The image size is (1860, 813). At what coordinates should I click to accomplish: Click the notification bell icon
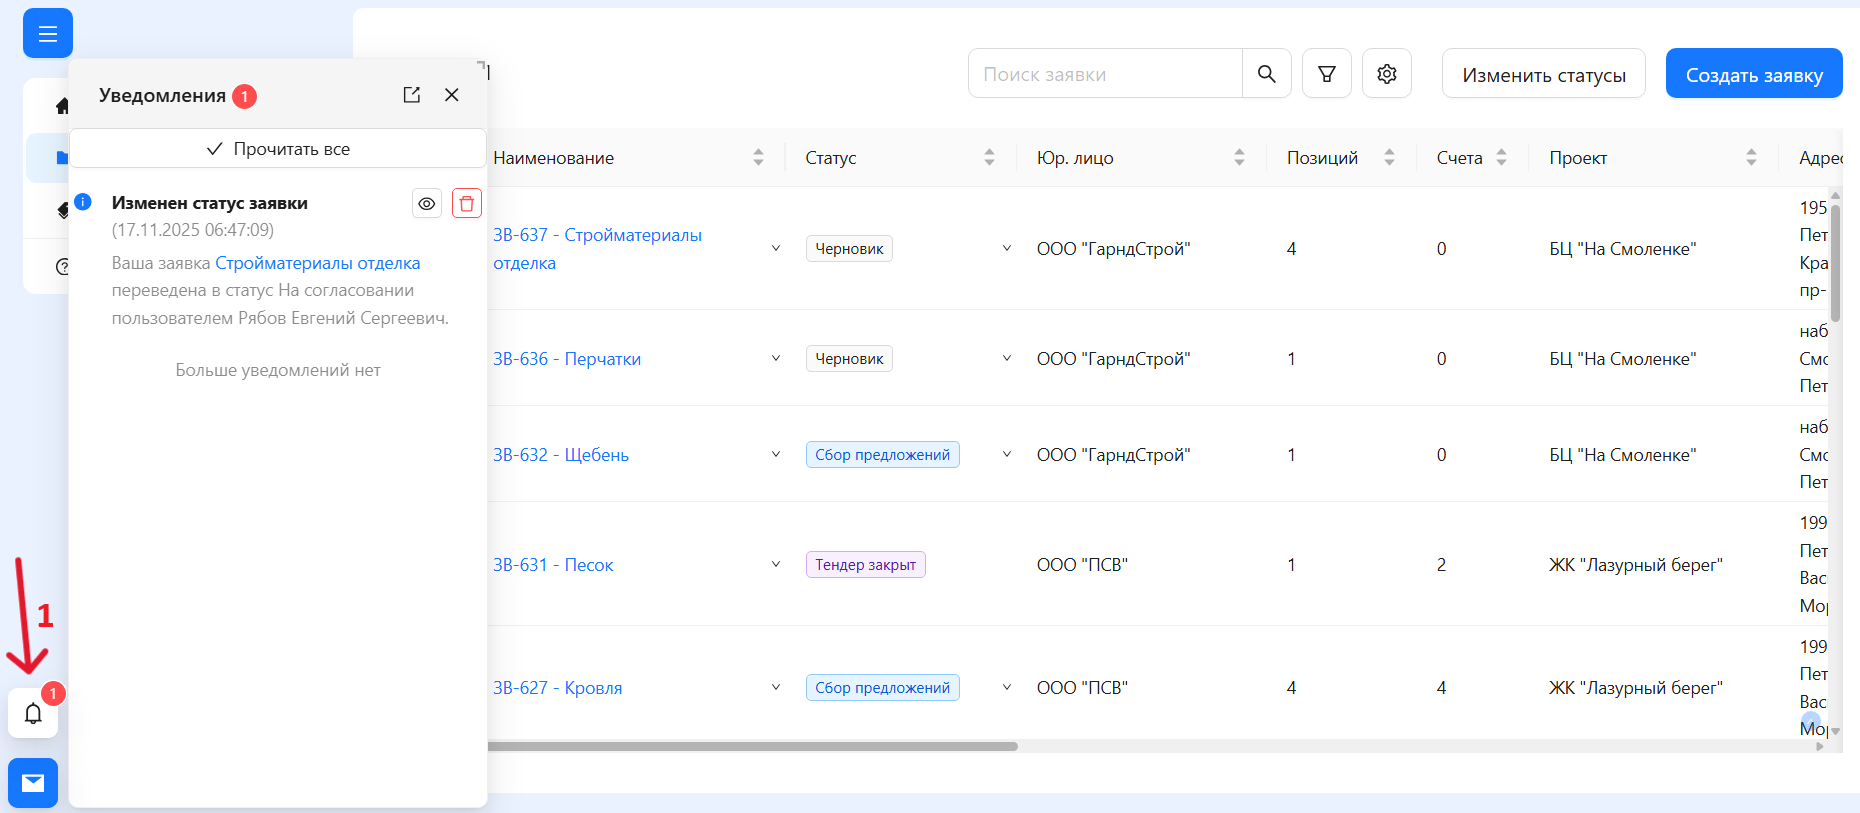tap(33, 713)
